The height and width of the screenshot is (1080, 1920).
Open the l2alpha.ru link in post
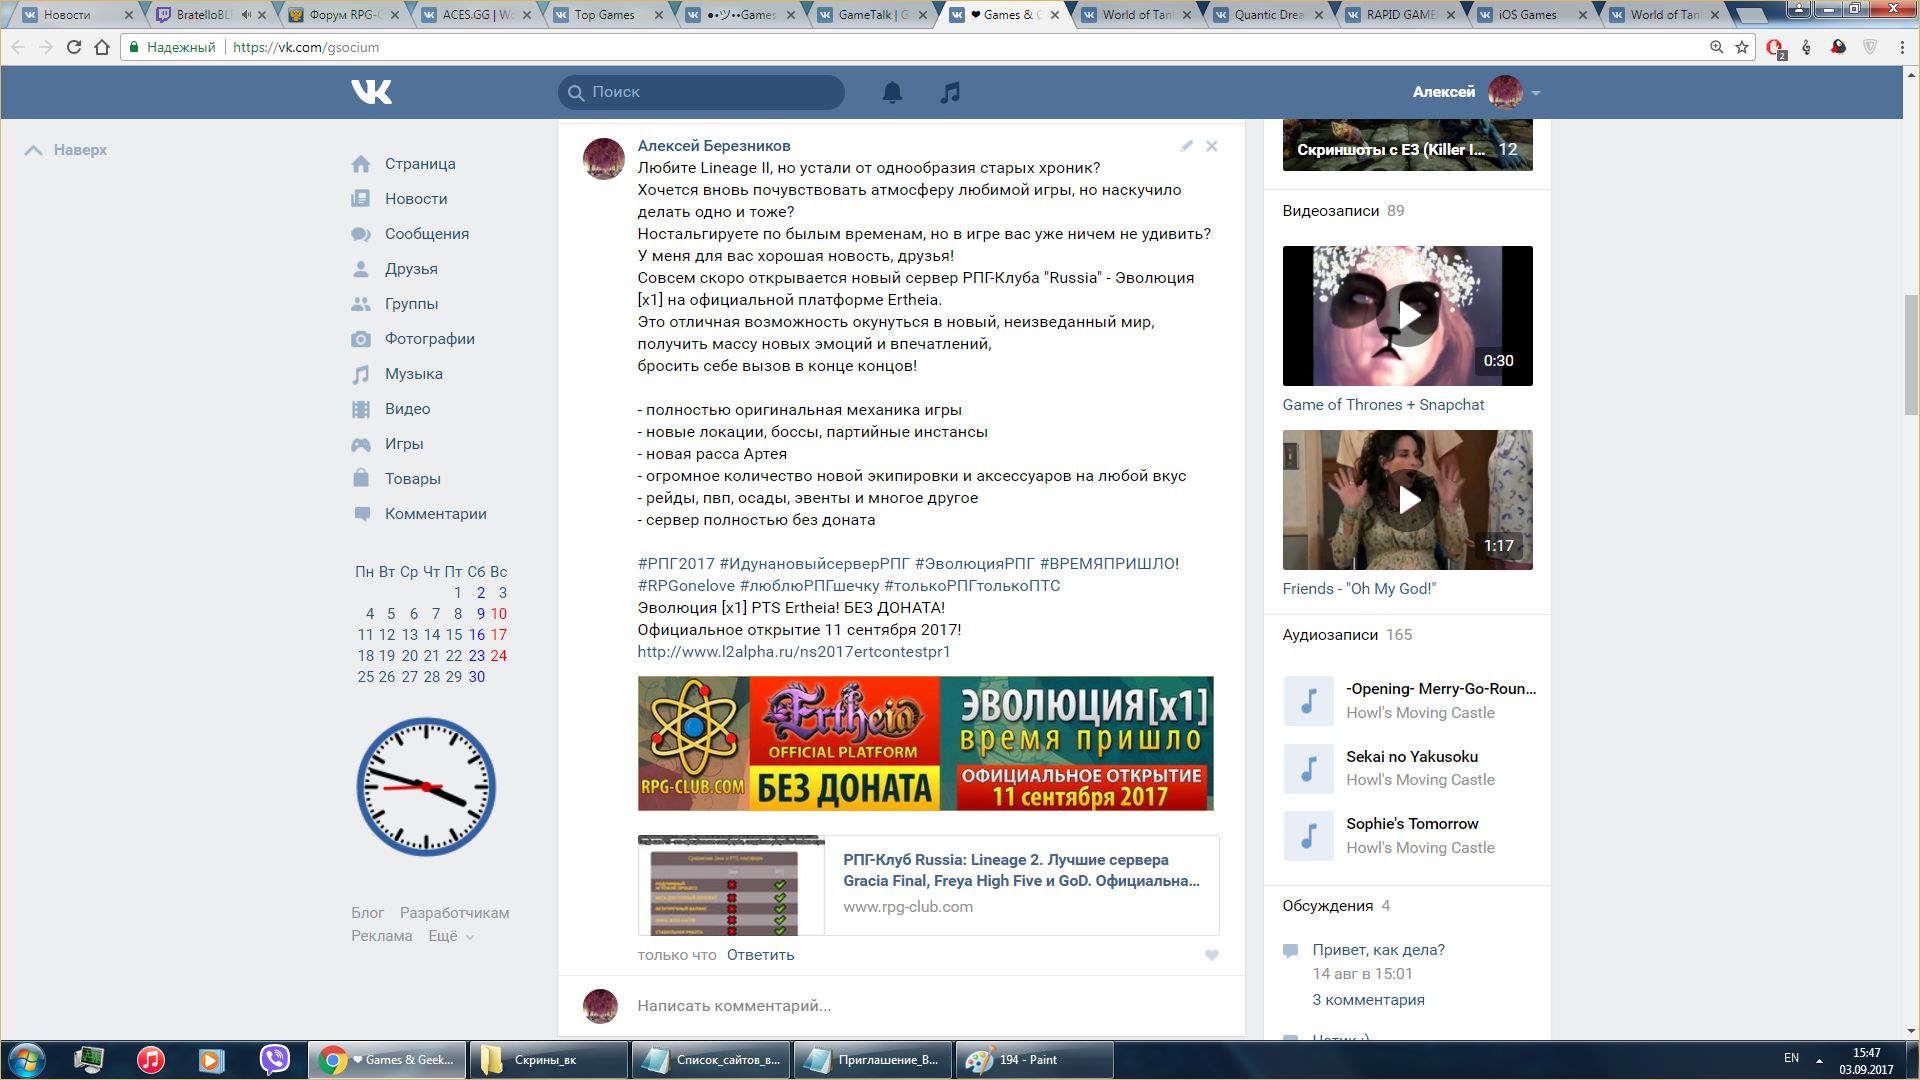[x=794, y=652]
